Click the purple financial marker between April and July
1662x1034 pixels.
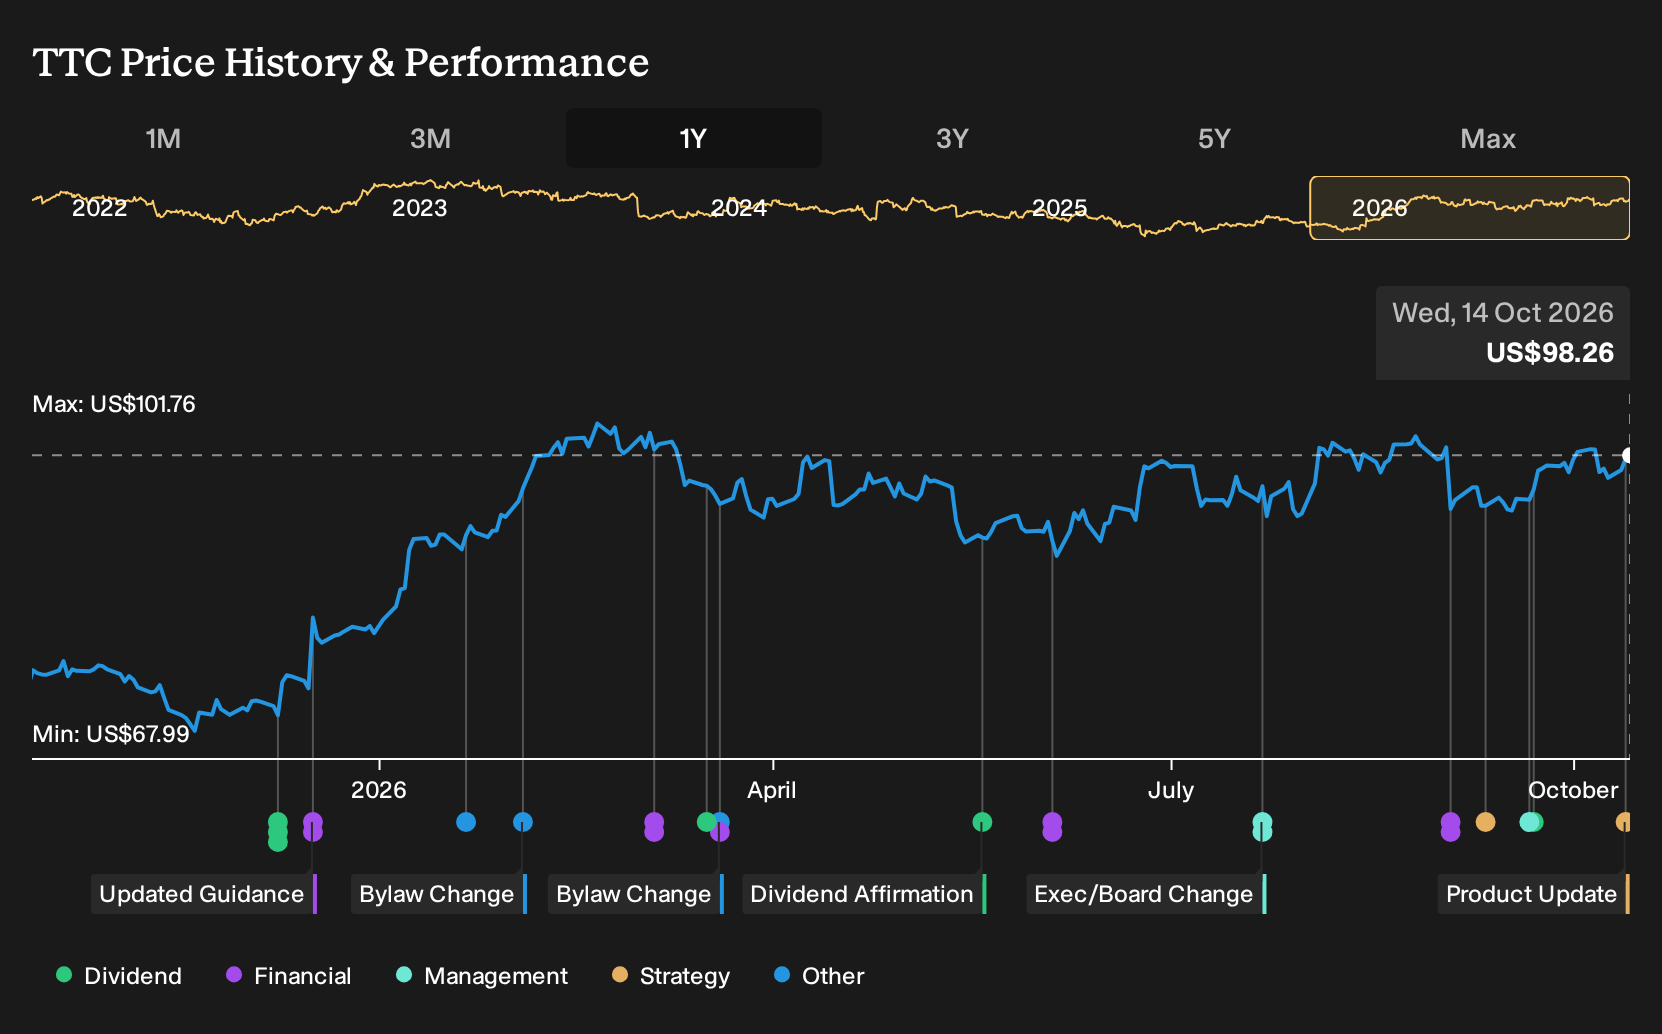click(x=1052, y=827)
